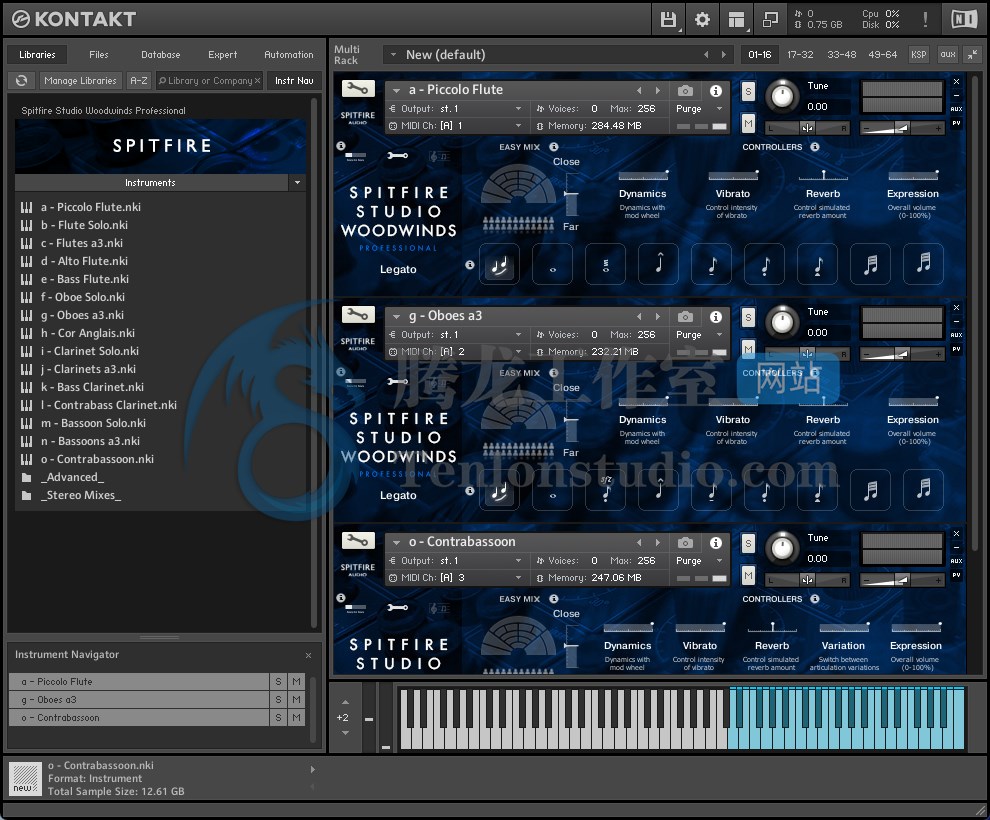Open the save/load disk menu

(x=667, y=20)
